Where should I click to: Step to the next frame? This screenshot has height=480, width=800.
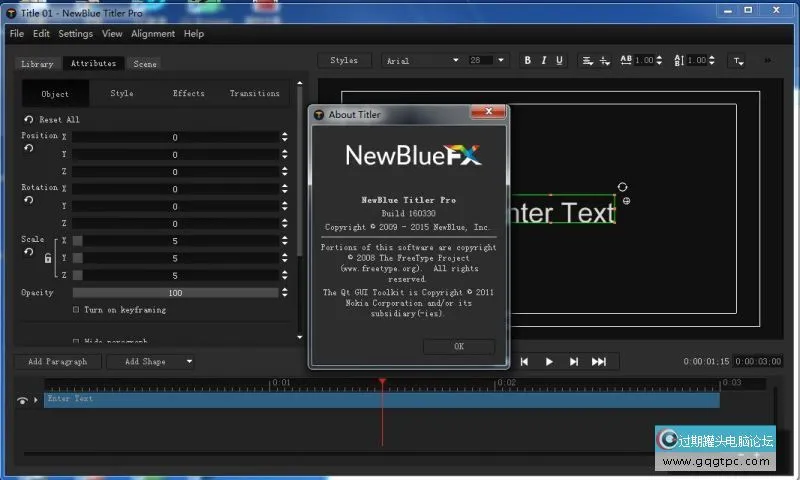click(574, 362)
